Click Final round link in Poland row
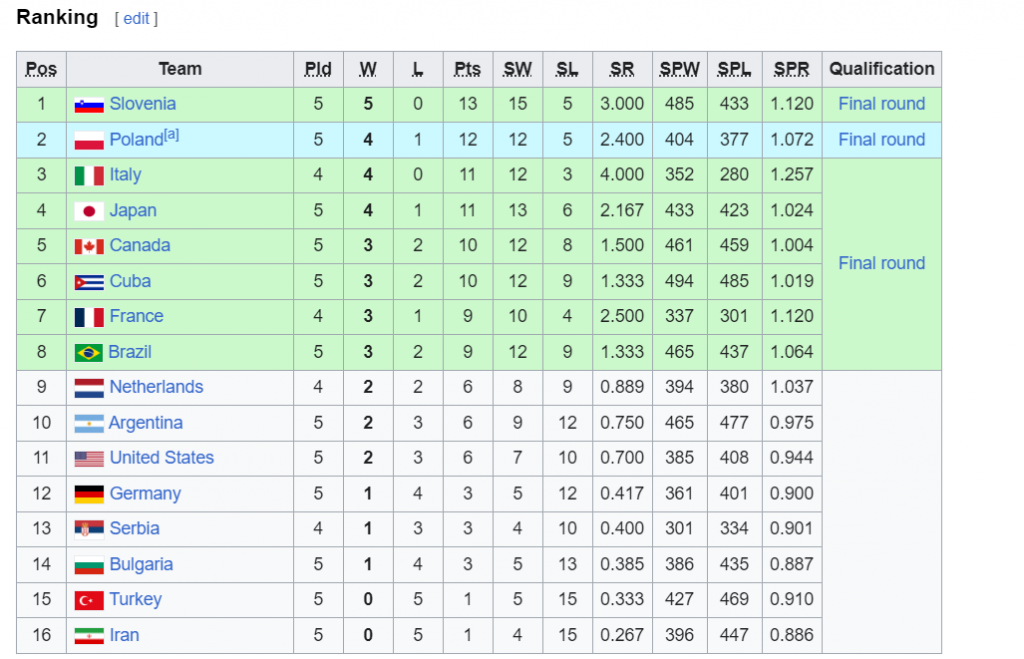Screen dimensions: 1024x659 [881, 140]
